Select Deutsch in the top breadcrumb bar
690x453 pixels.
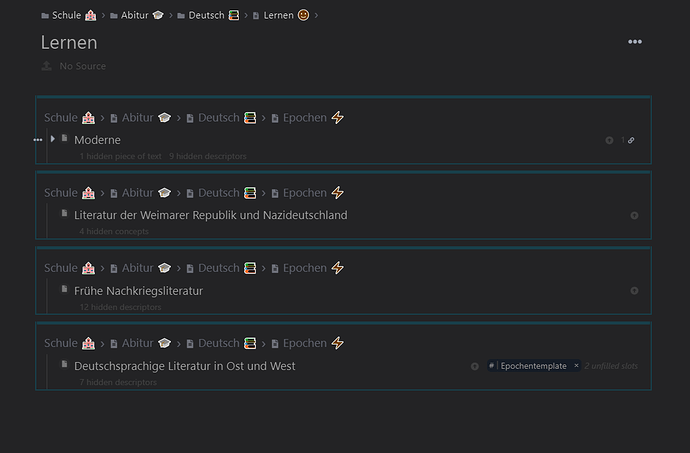208,15
